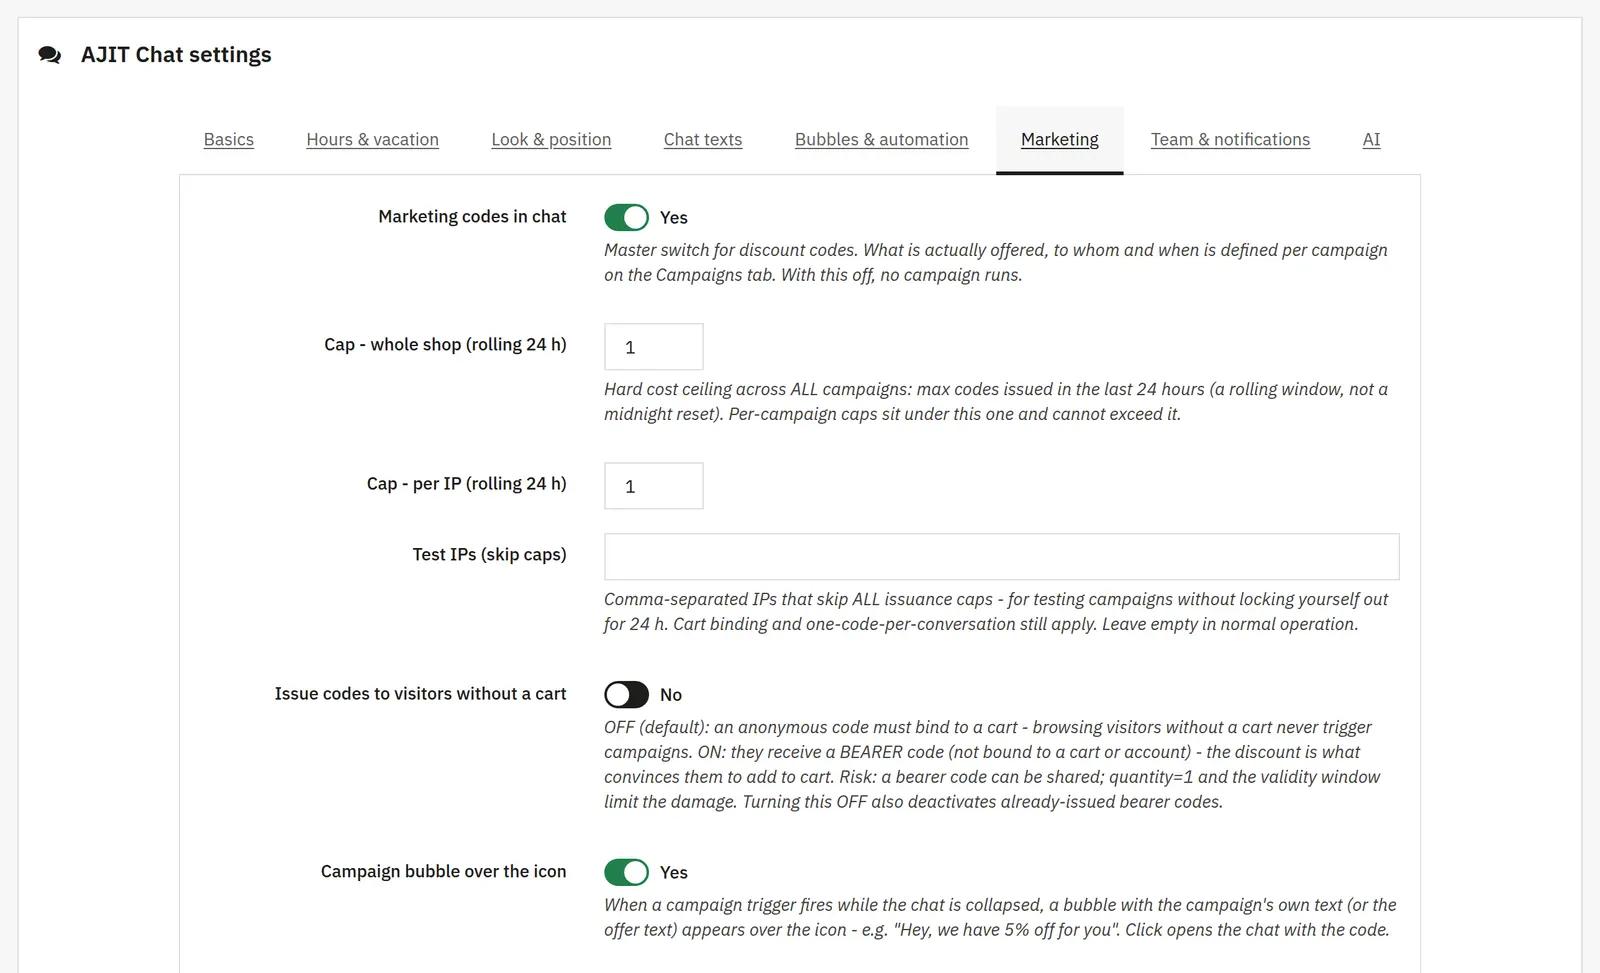Switch to the Hours & vacation tab
The width and height of the screenshot is (1600, 973).
(x=373, y=140)
